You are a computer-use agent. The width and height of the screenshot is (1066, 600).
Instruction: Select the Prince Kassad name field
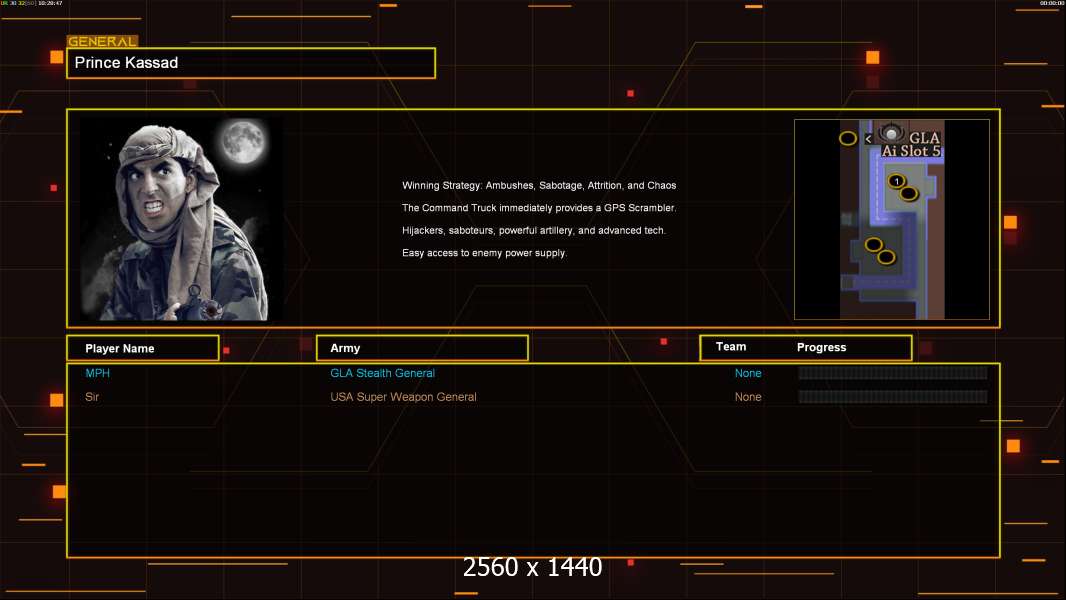pos(251,63)
